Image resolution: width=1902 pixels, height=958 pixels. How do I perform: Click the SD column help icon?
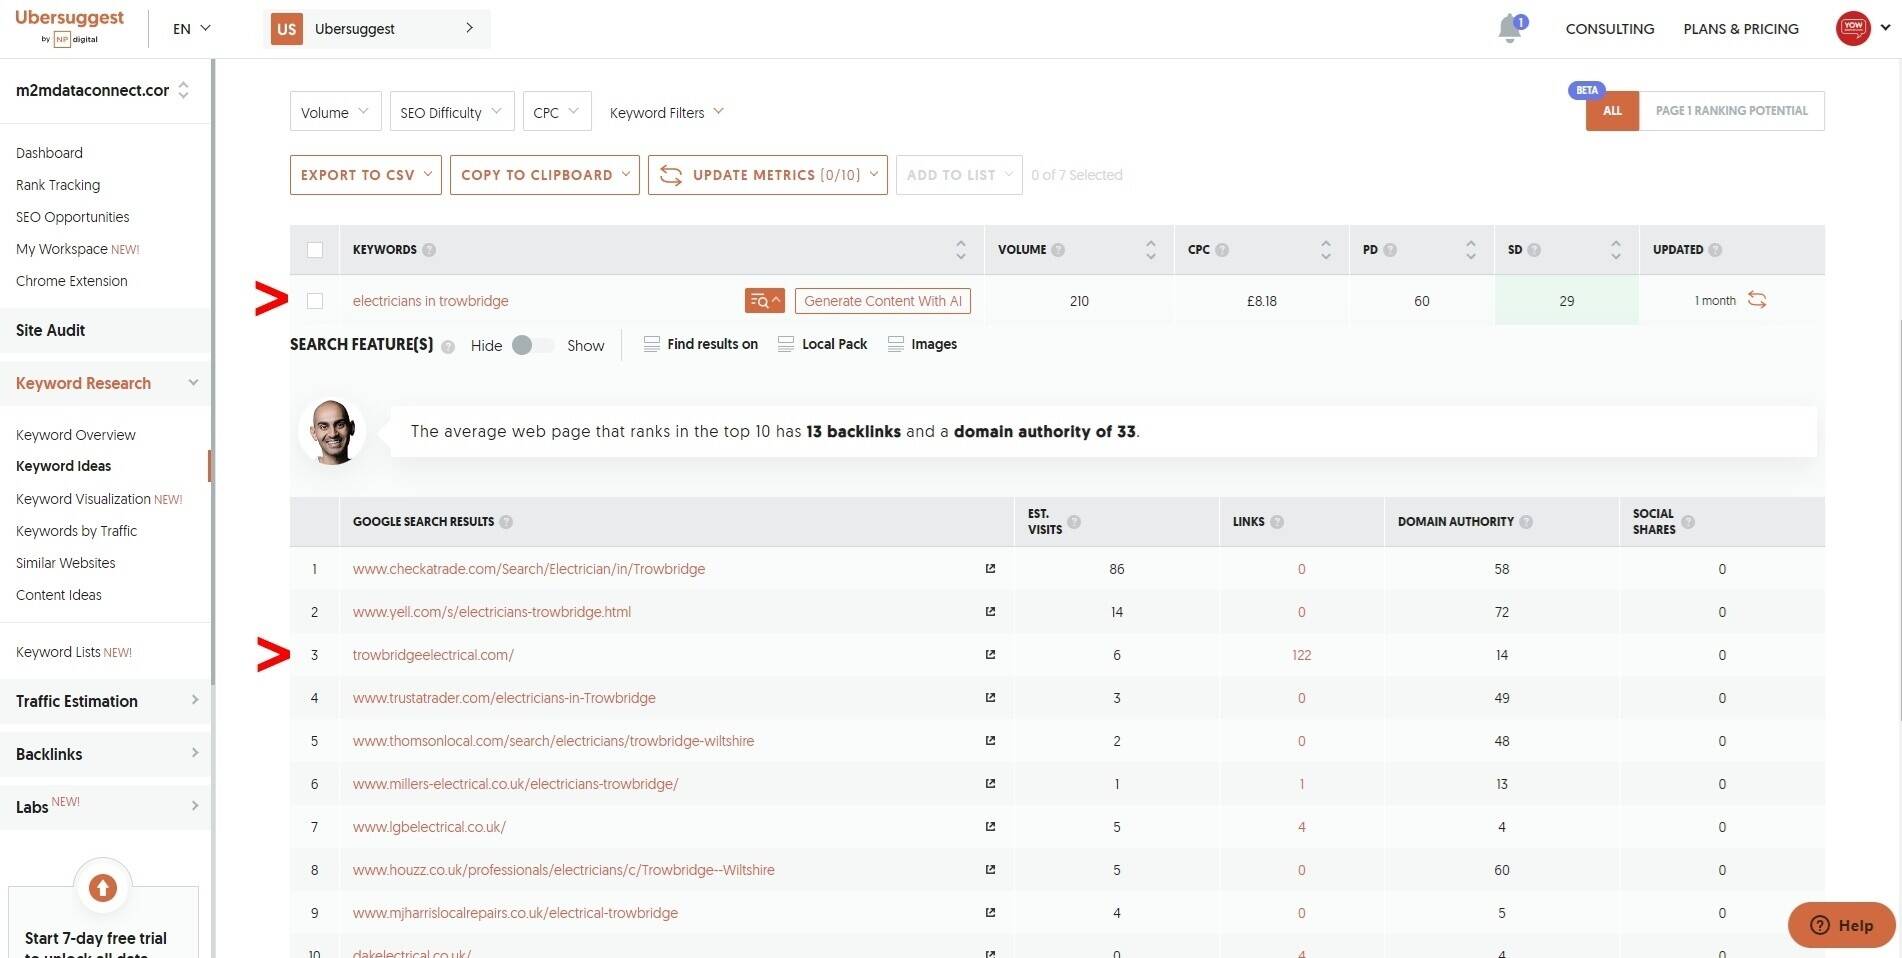coord(1534,250)
